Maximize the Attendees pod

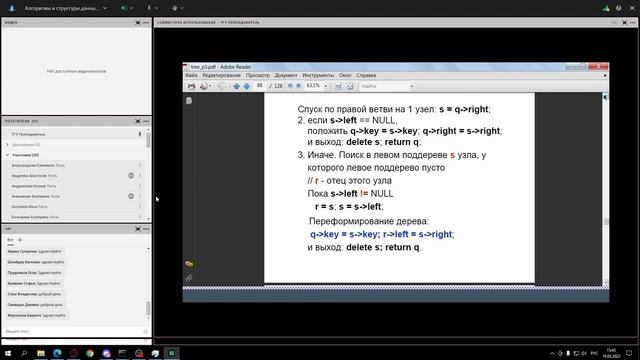click(x=138, y=121)
